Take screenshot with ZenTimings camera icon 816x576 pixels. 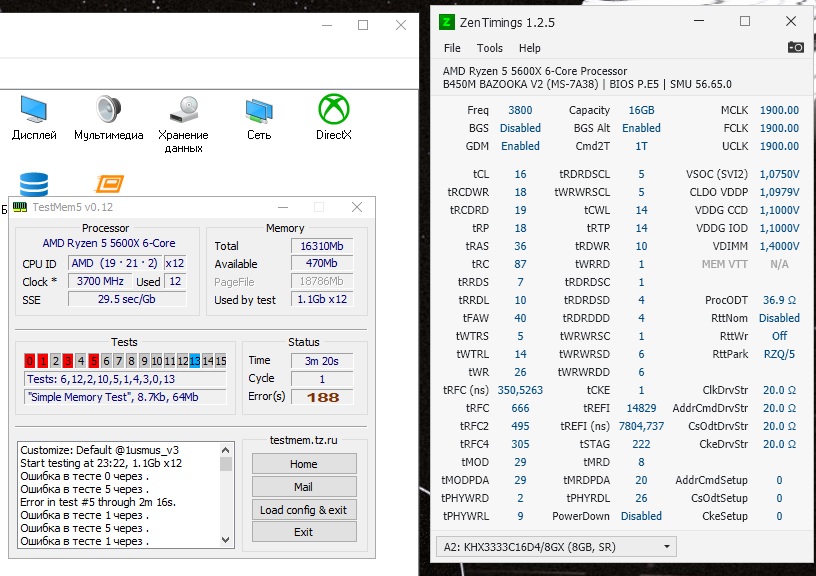(x=795, y=47)
